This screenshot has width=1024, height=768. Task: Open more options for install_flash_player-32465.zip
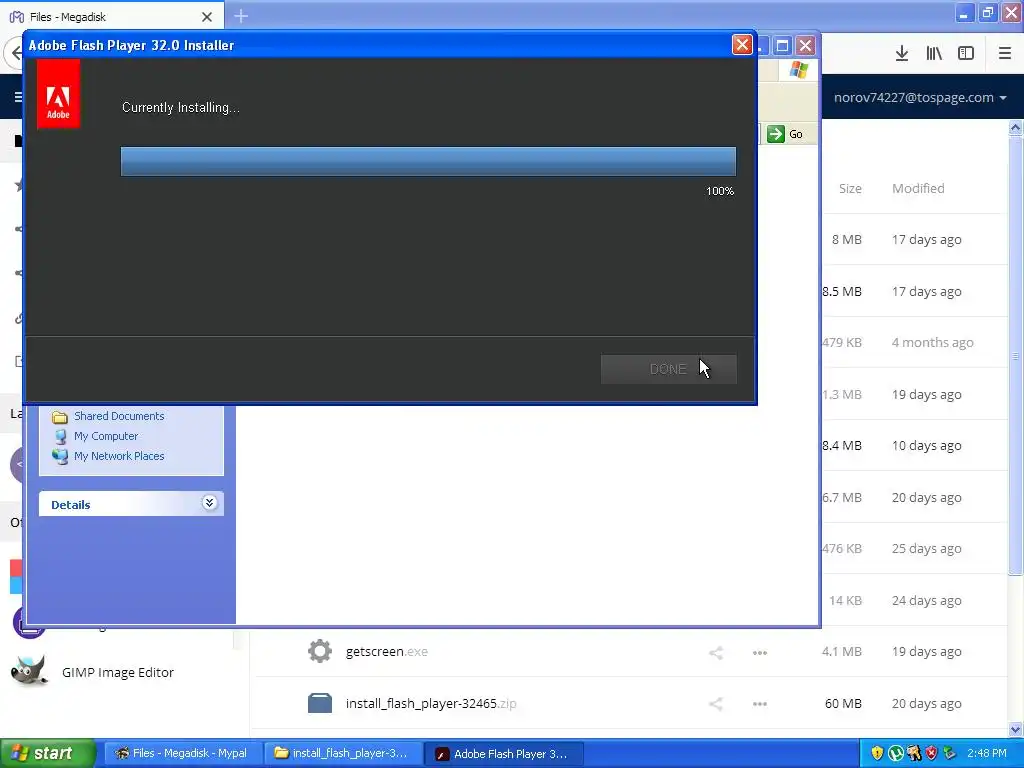point(760,704)
